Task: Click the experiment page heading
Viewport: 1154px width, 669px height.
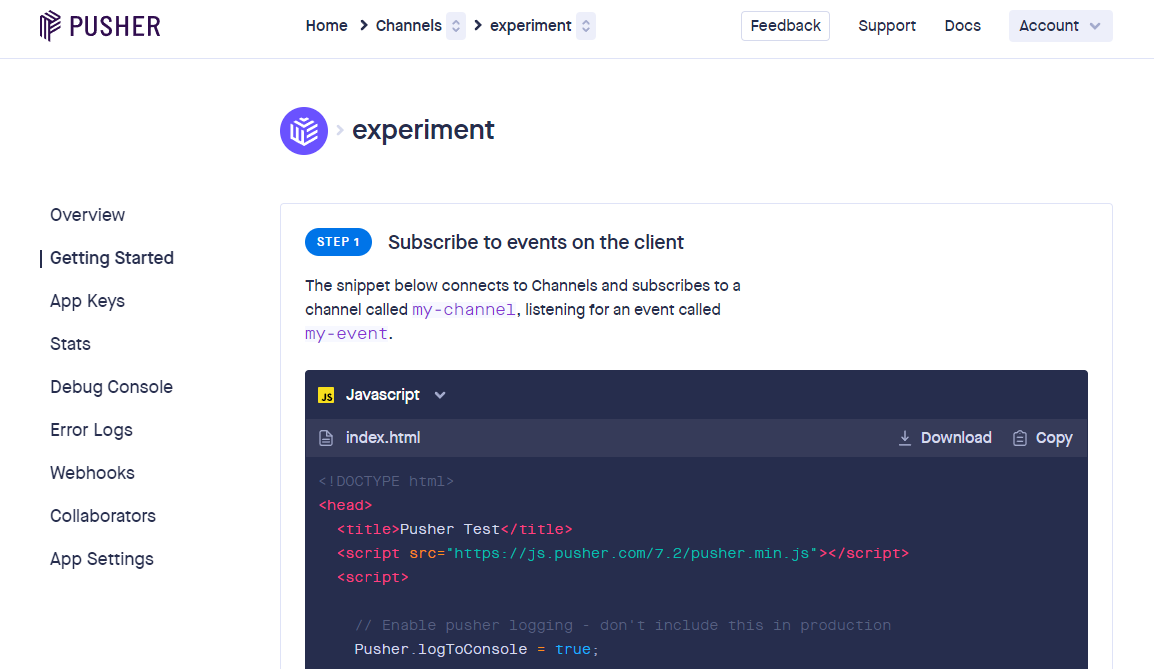Action: [423, 130]
